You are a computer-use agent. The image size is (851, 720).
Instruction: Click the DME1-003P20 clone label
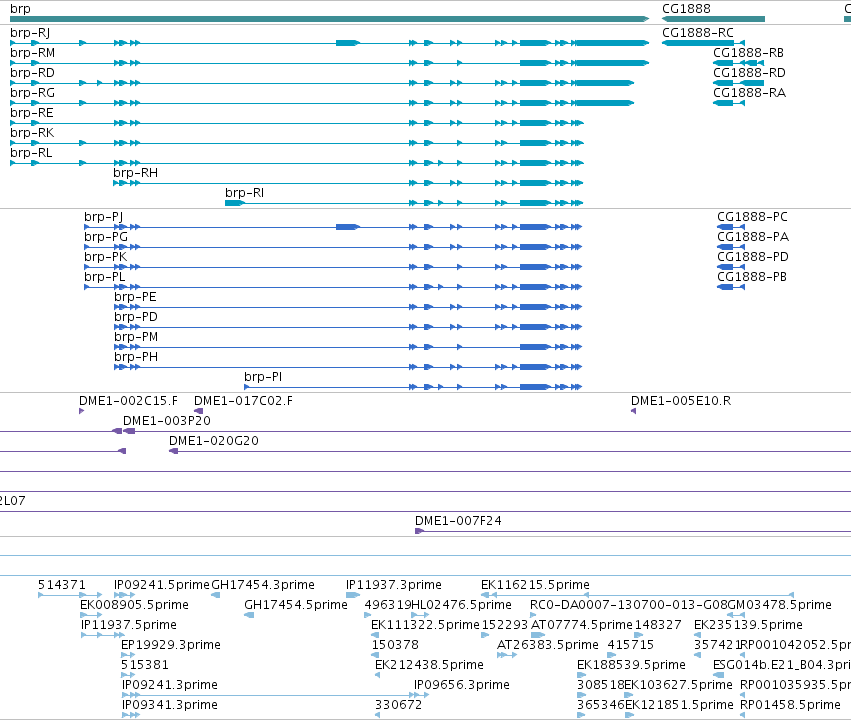(167, 421)
